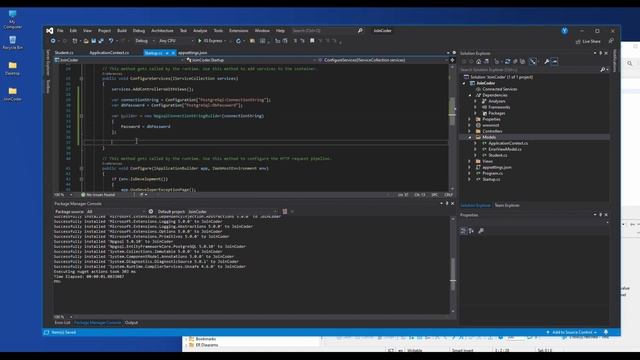Image resolution: width=640 pixels, height=360 pixels.
Task: Select appsettings.json in Solution Explorer
Action: coord(496,167)
